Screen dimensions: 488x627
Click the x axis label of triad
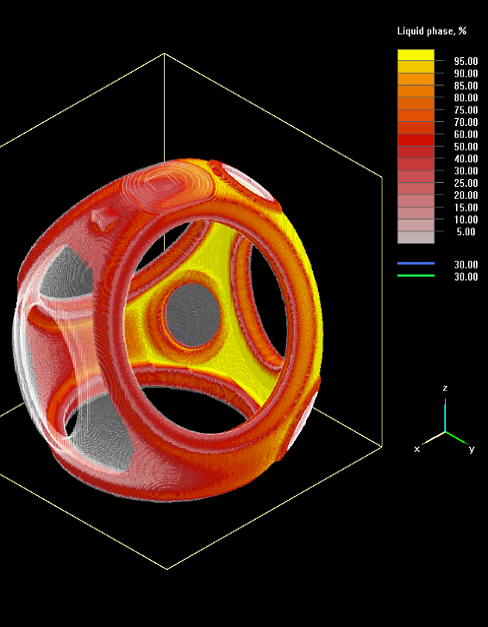(x=417, y=449)
